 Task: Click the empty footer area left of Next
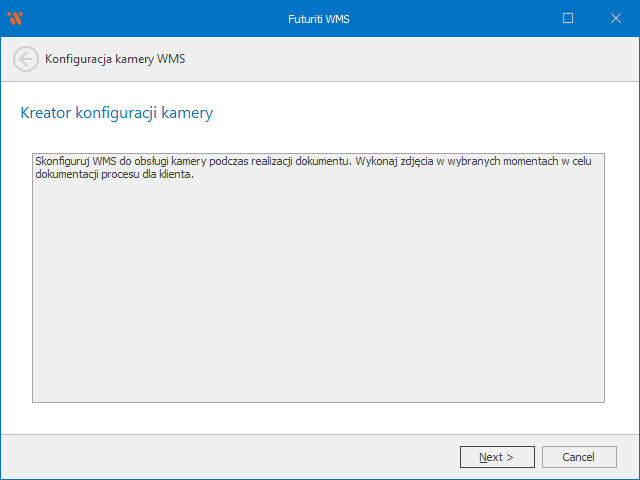point(230,457)
